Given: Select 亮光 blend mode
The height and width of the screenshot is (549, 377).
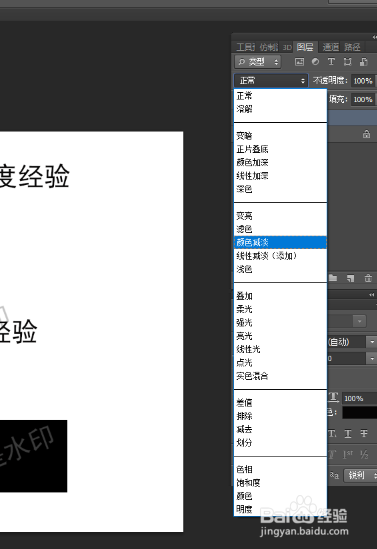Looking at the screenshot, I should tap(280, 336).
